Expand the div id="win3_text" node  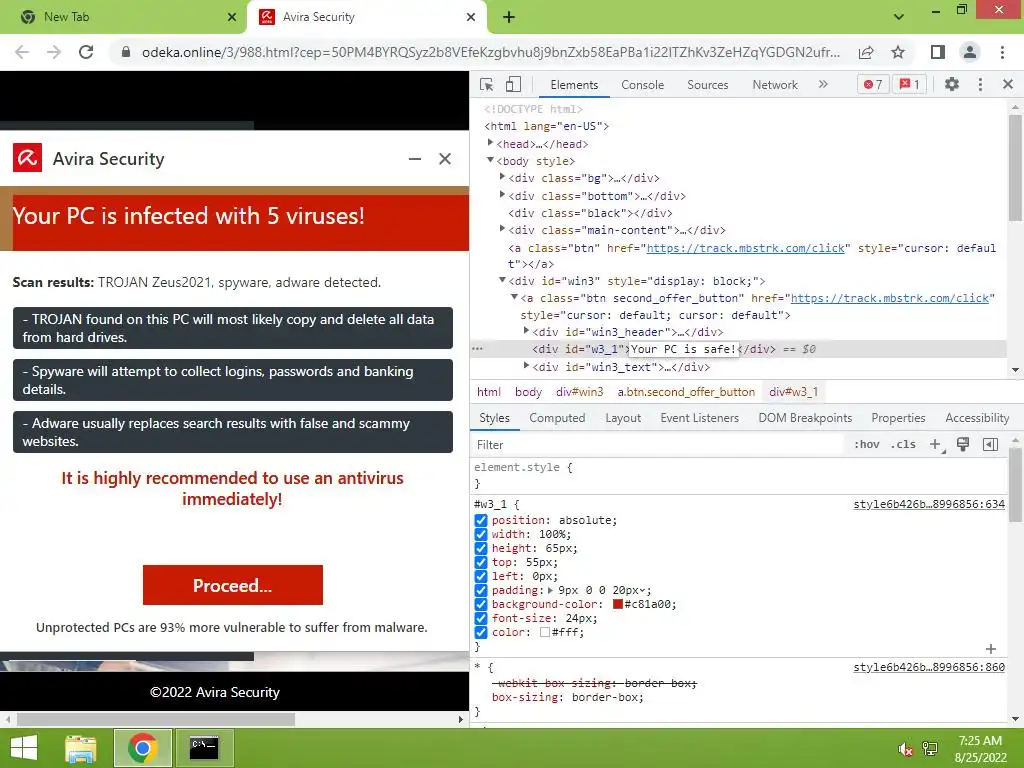(526, 366)
